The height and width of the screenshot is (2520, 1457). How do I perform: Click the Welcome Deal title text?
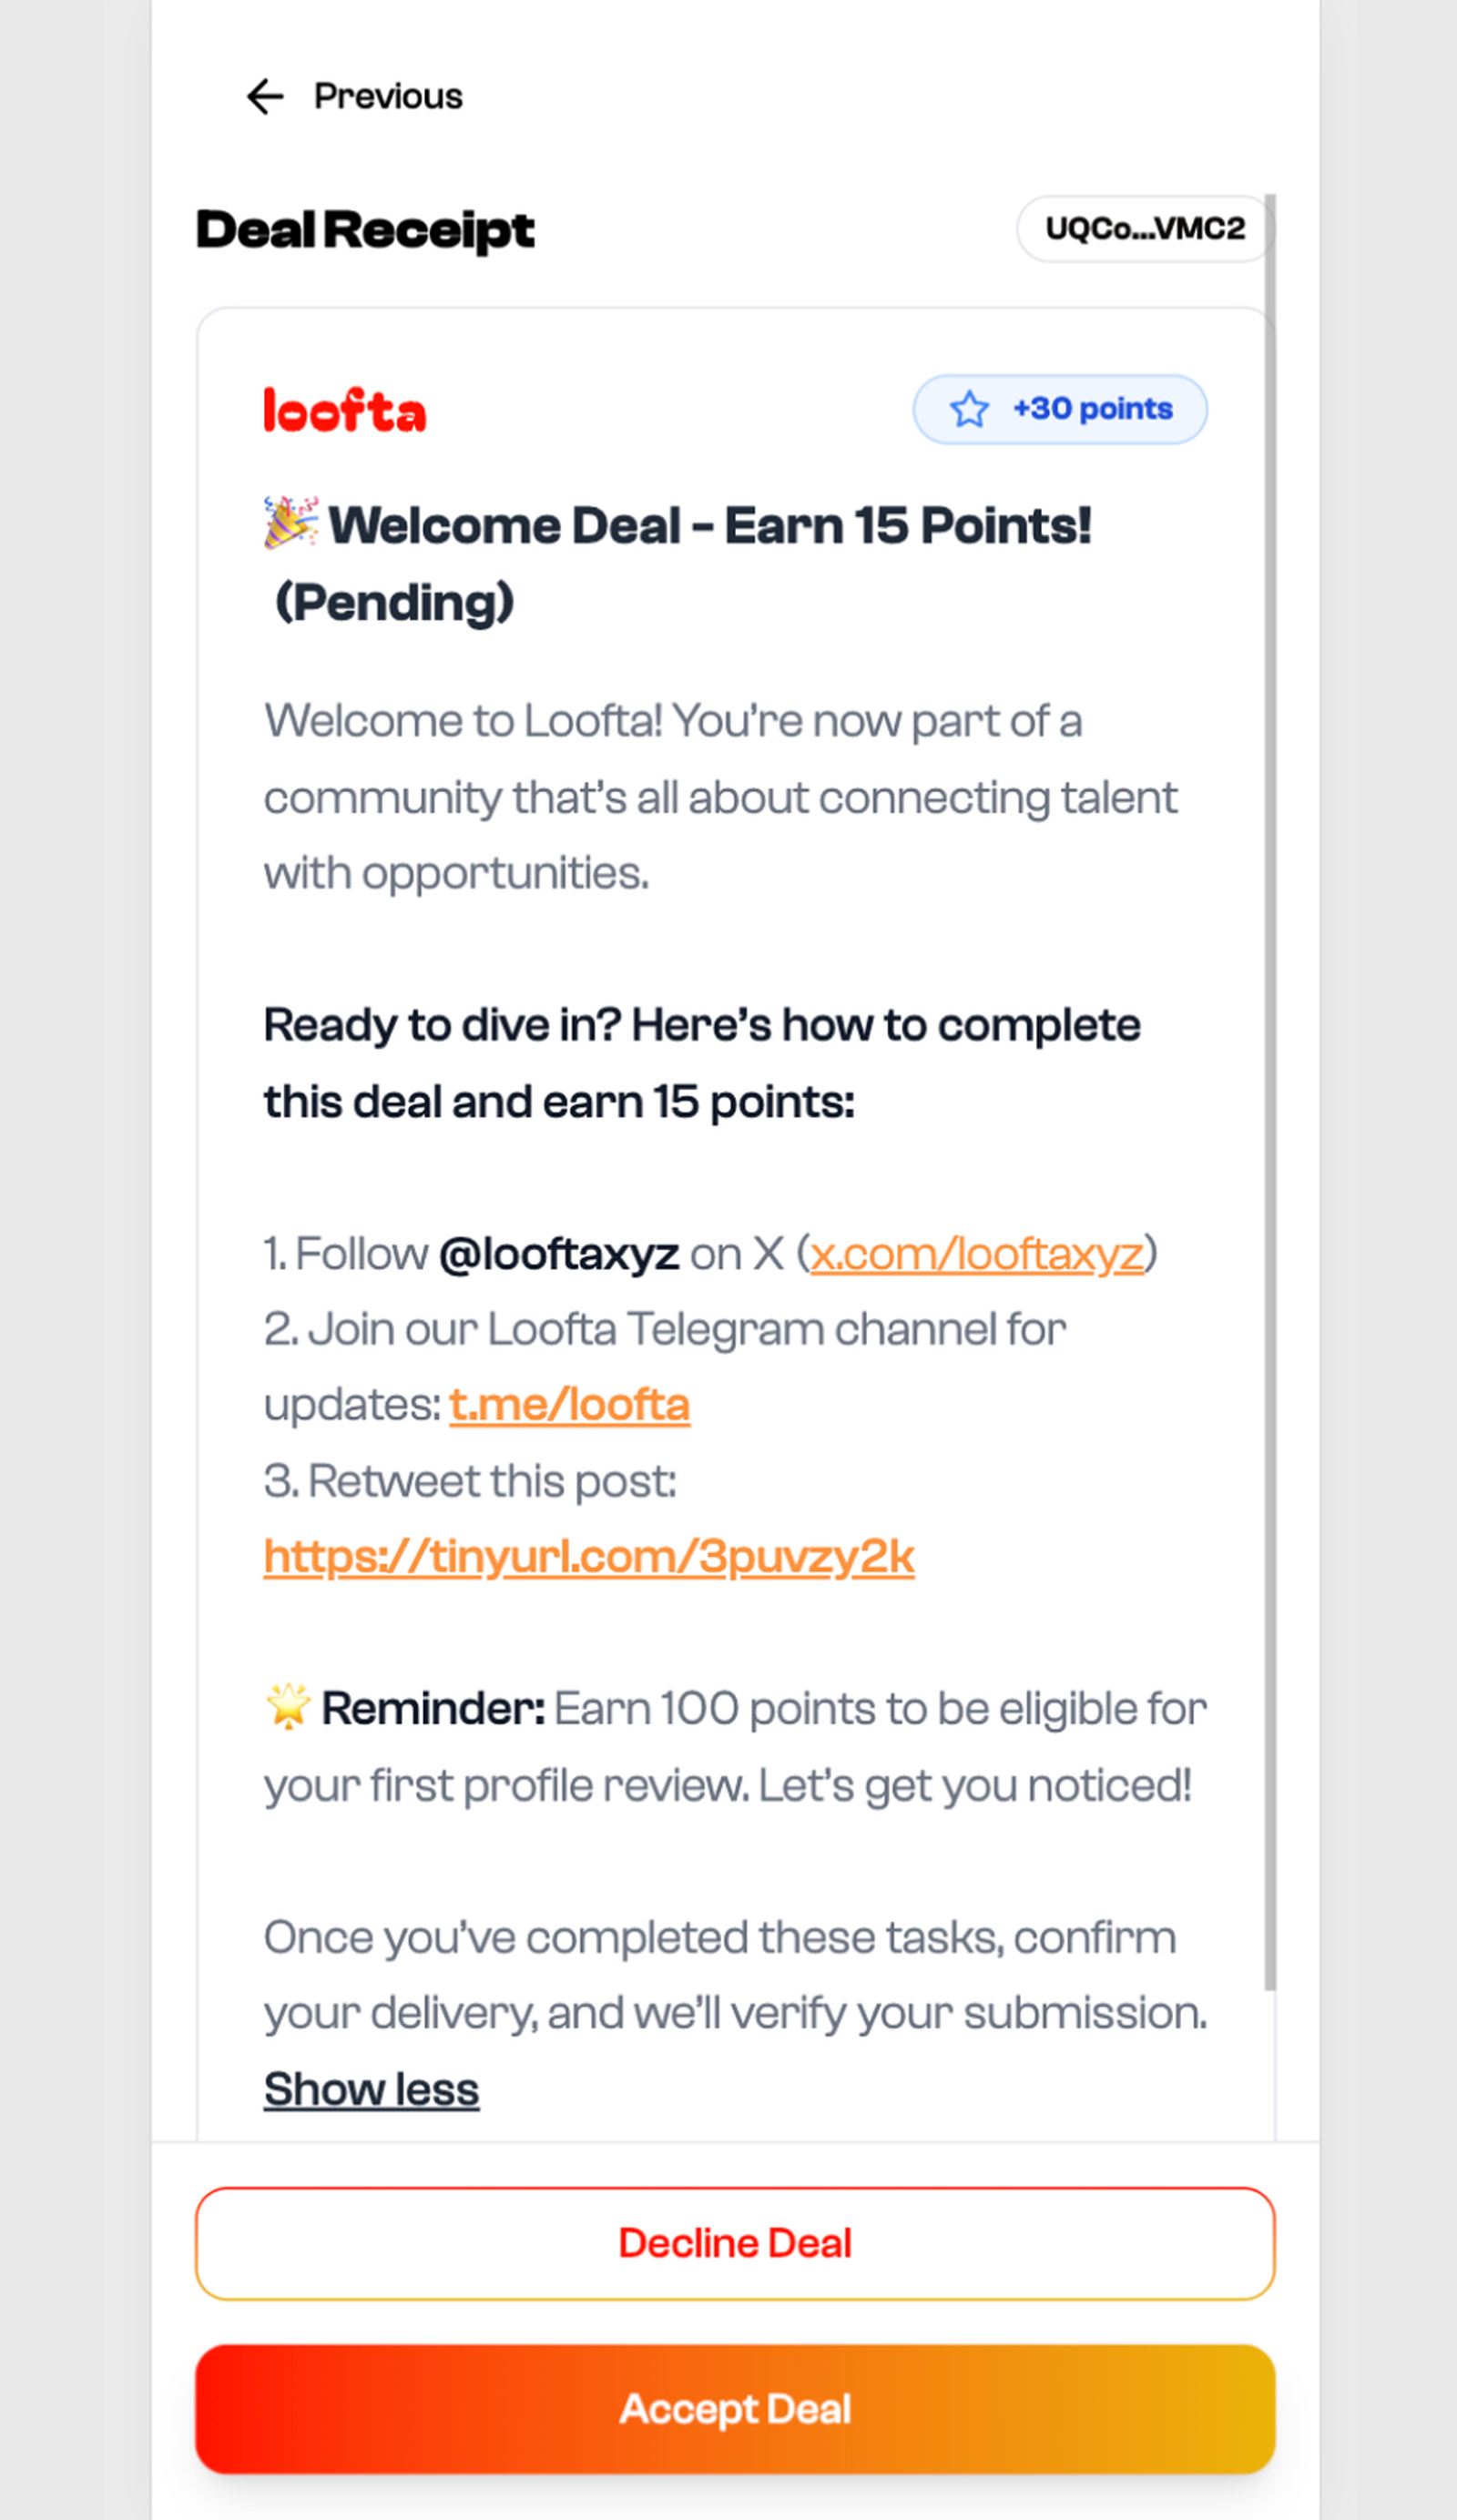[x=709, y=526]
